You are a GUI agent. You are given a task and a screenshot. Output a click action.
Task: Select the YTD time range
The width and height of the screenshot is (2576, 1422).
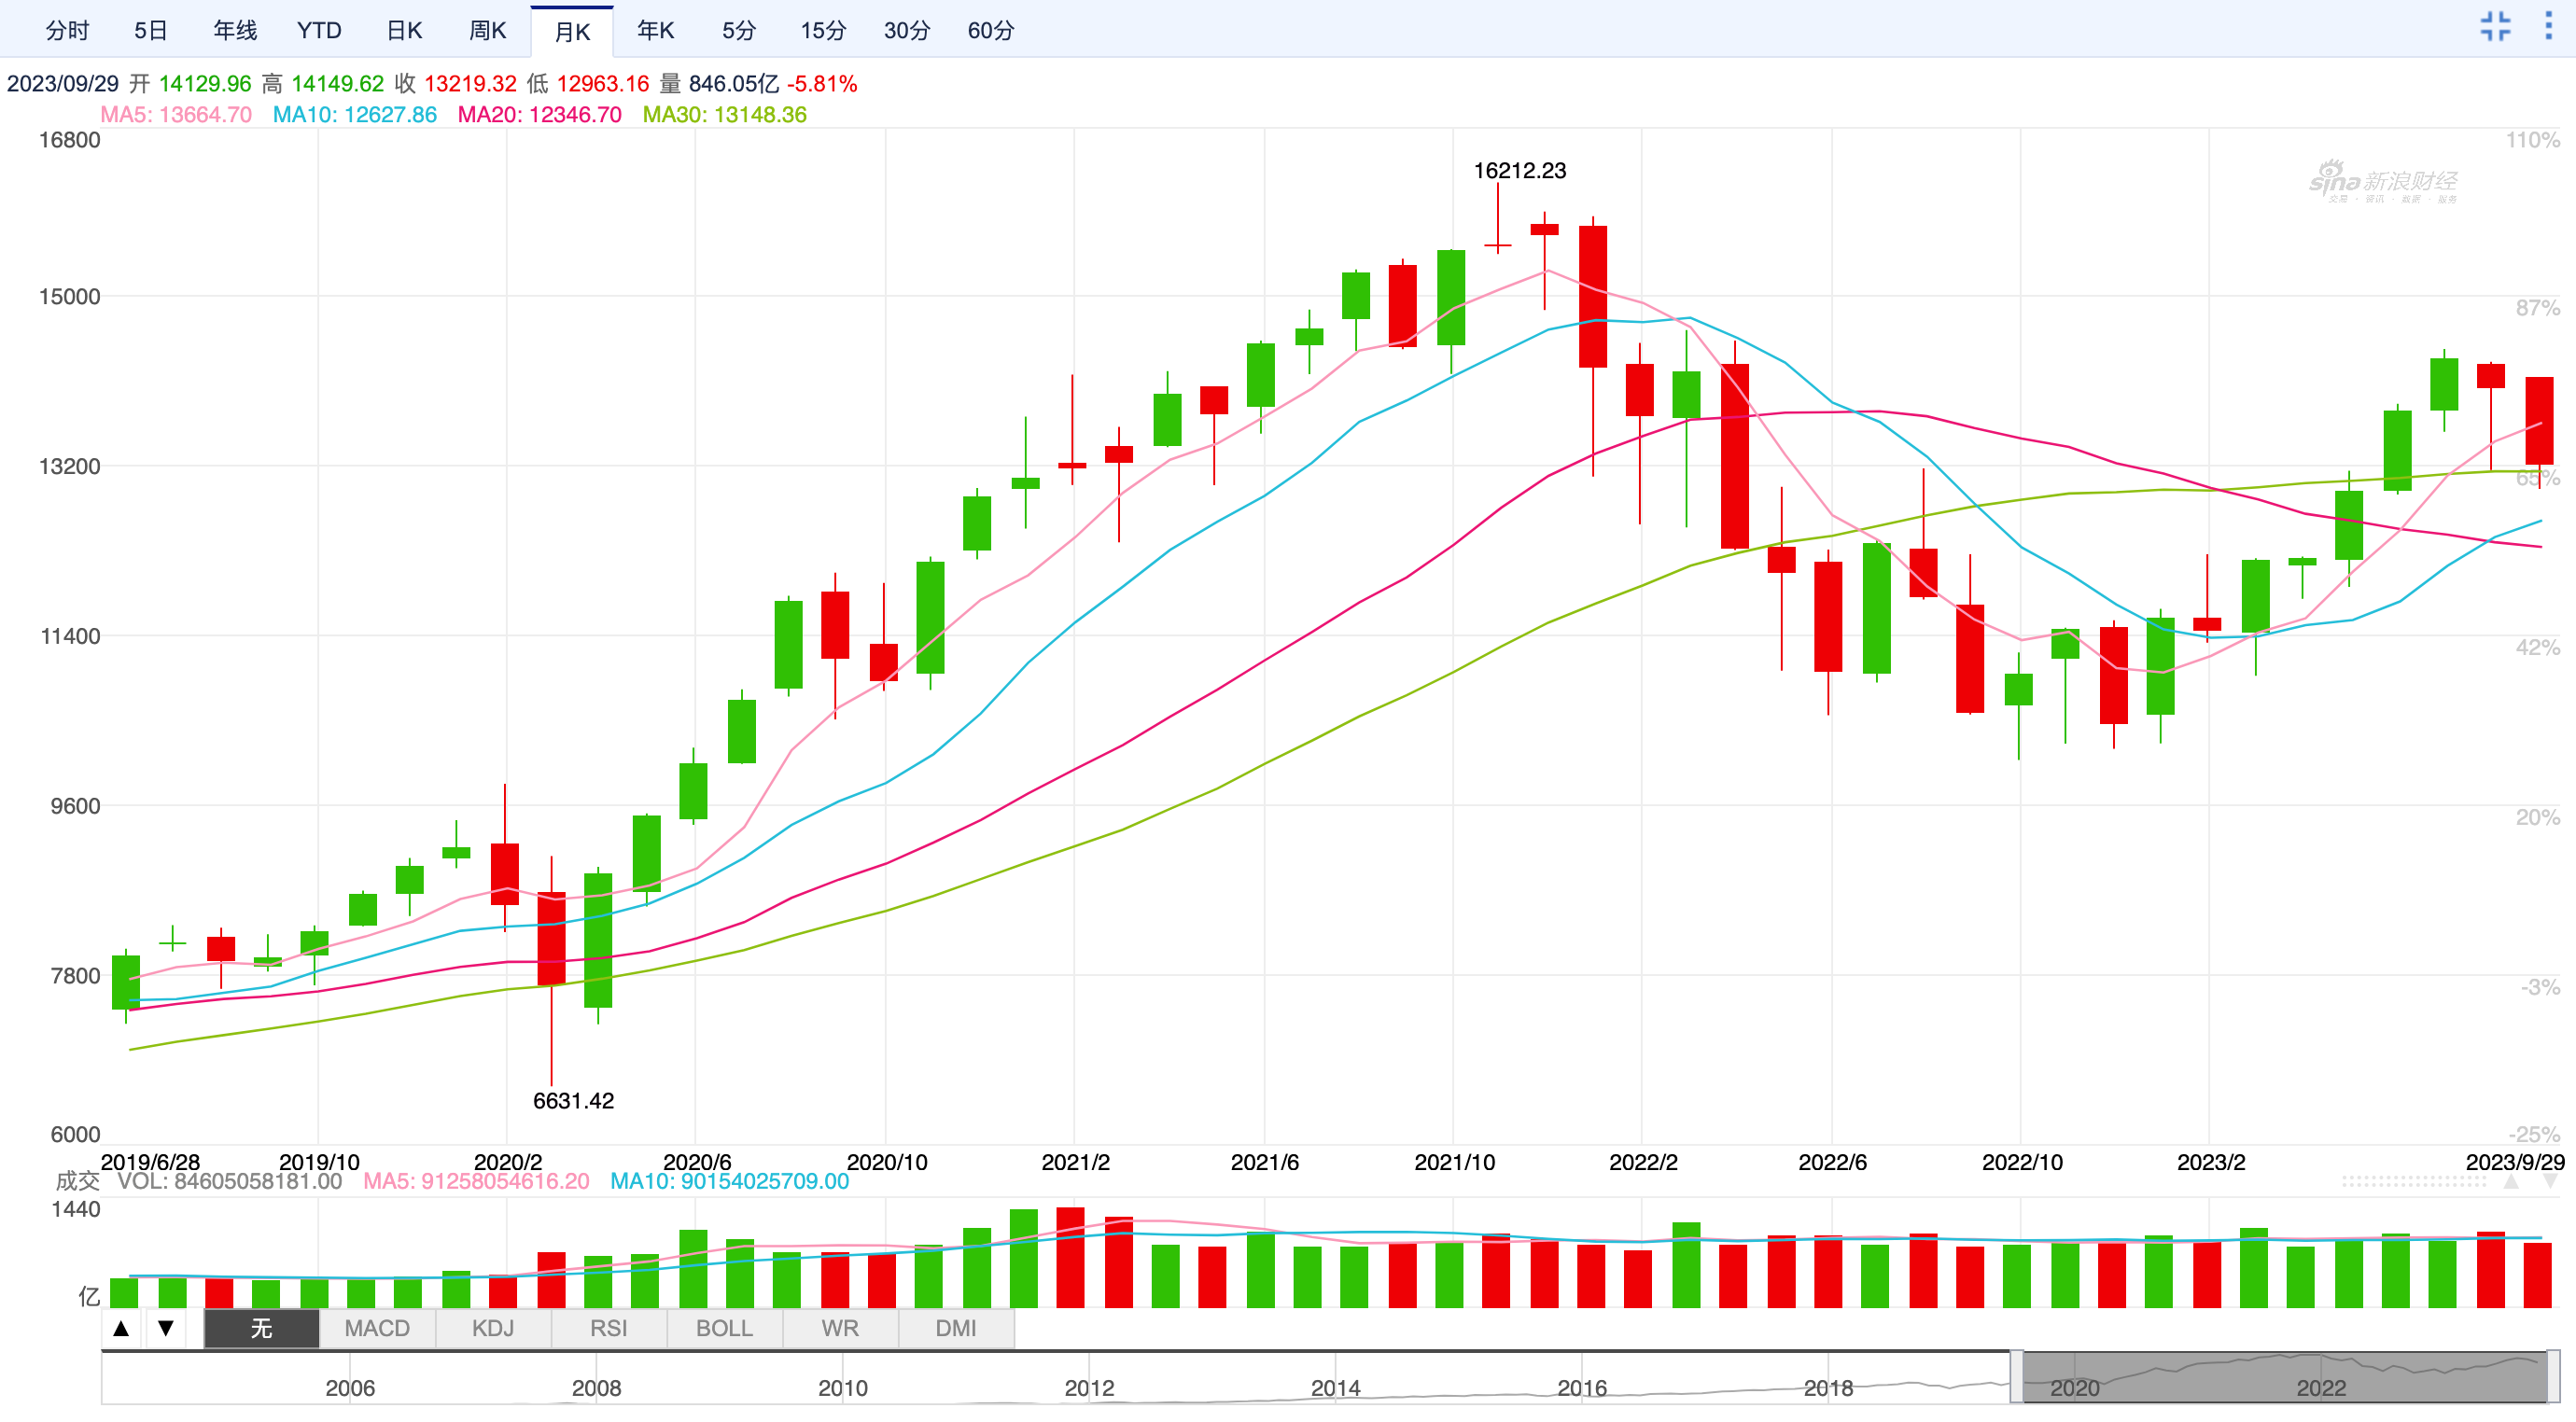coord(319,31)
